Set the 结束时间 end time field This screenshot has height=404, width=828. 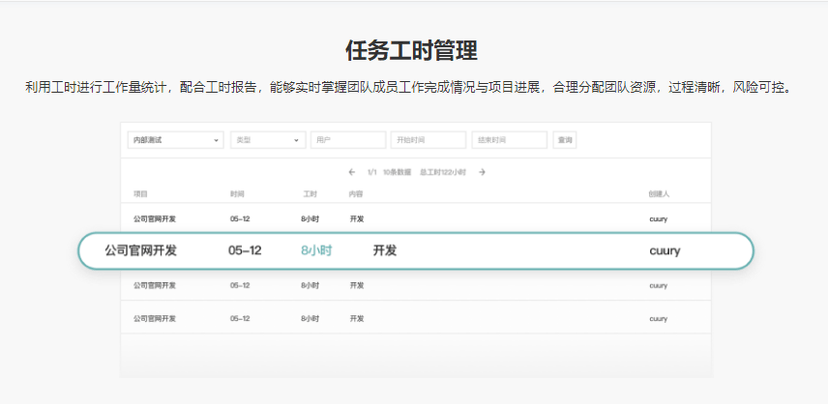510,140
